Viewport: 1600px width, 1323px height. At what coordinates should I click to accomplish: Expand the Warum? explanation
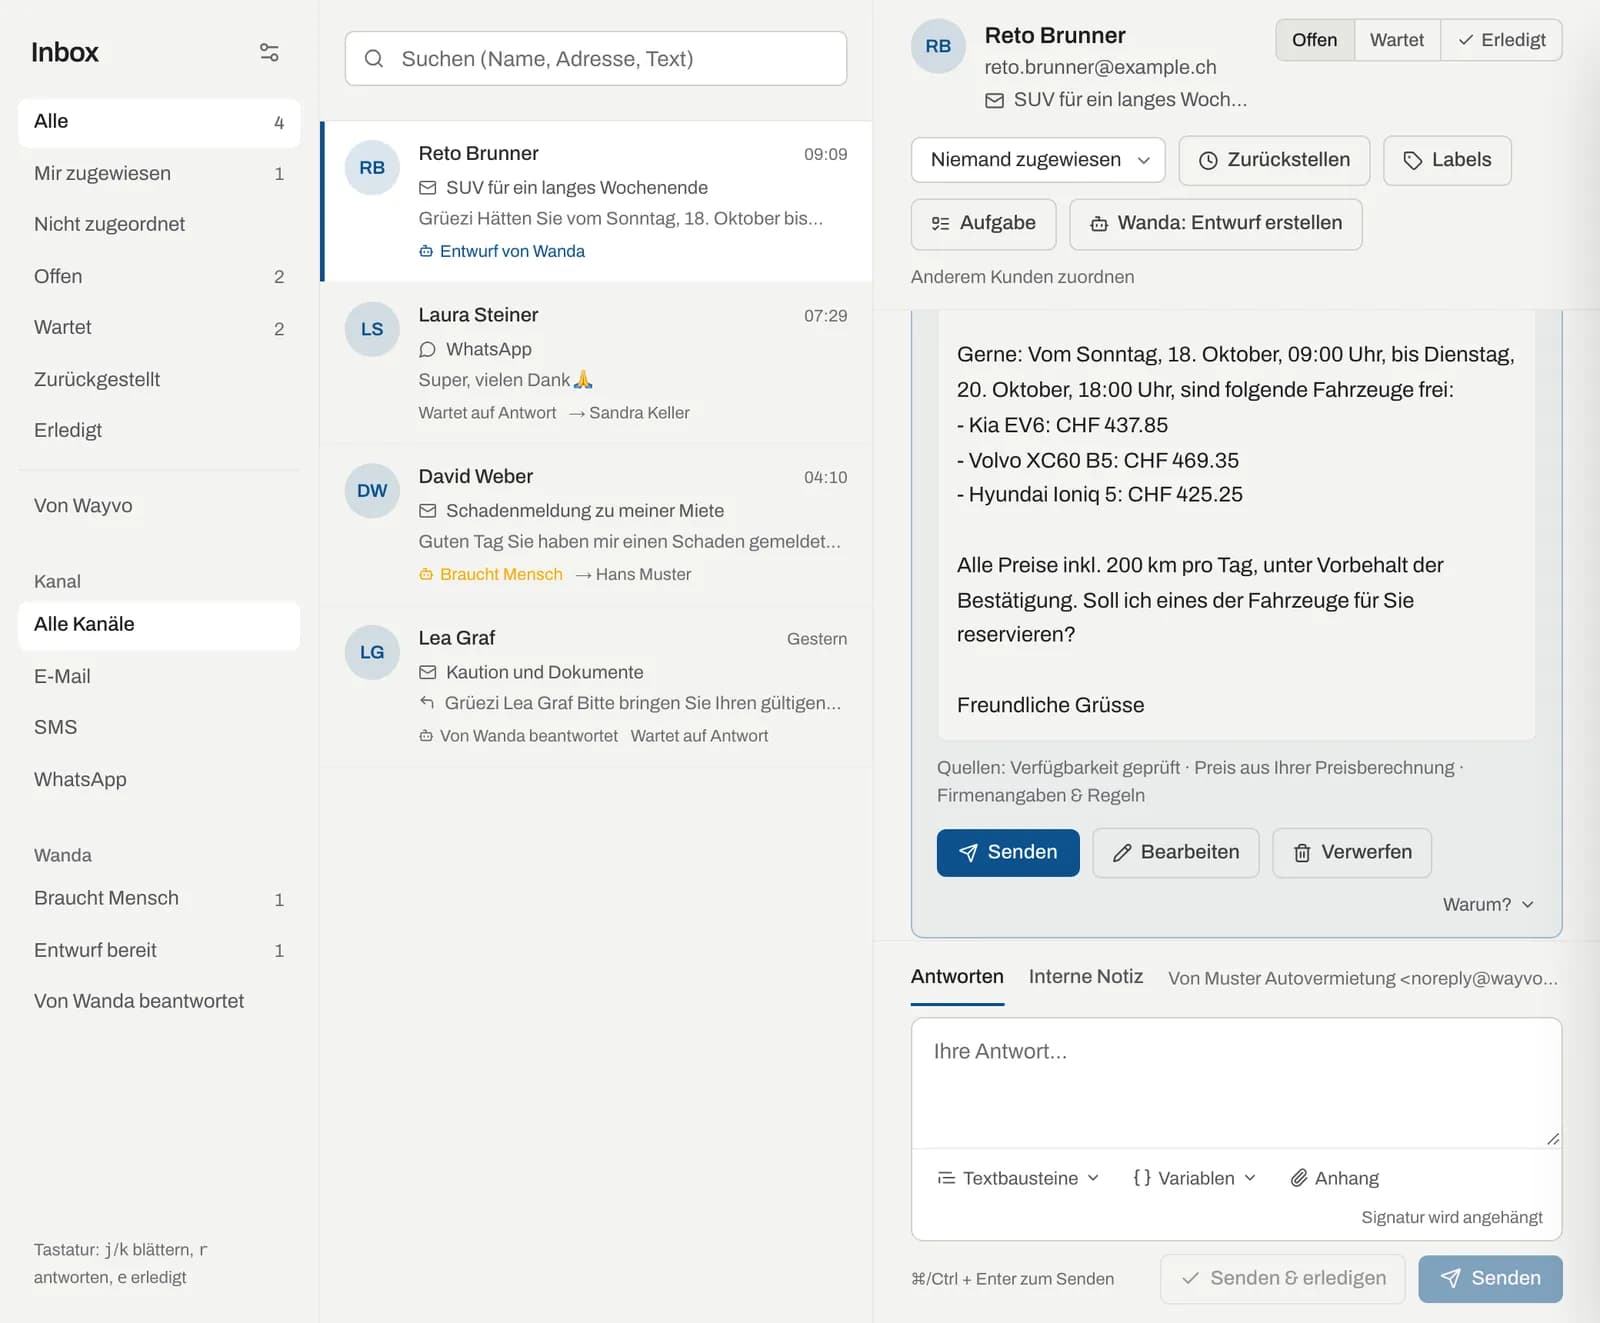point(1488,904)
